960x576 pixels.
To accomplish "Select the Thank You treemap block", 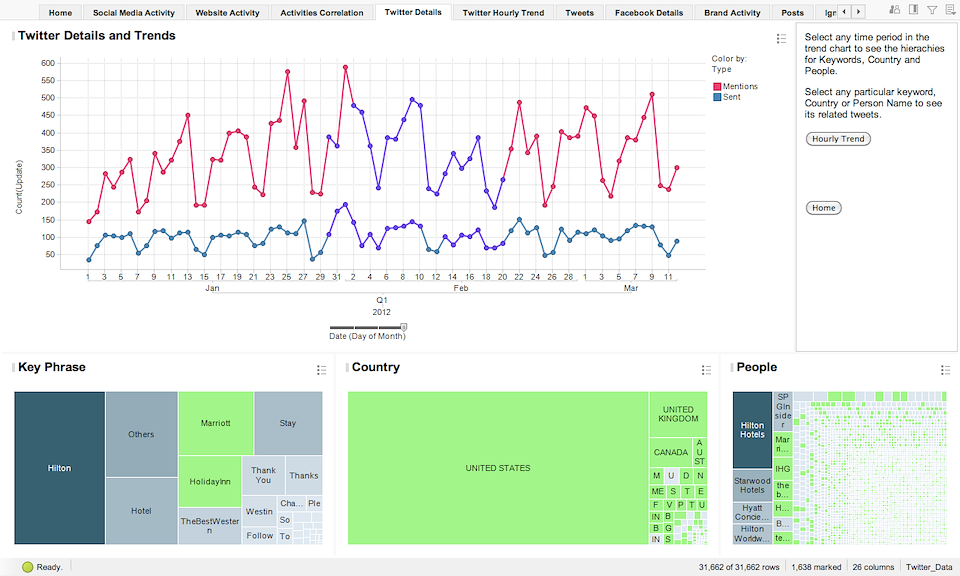I will 263,475.
